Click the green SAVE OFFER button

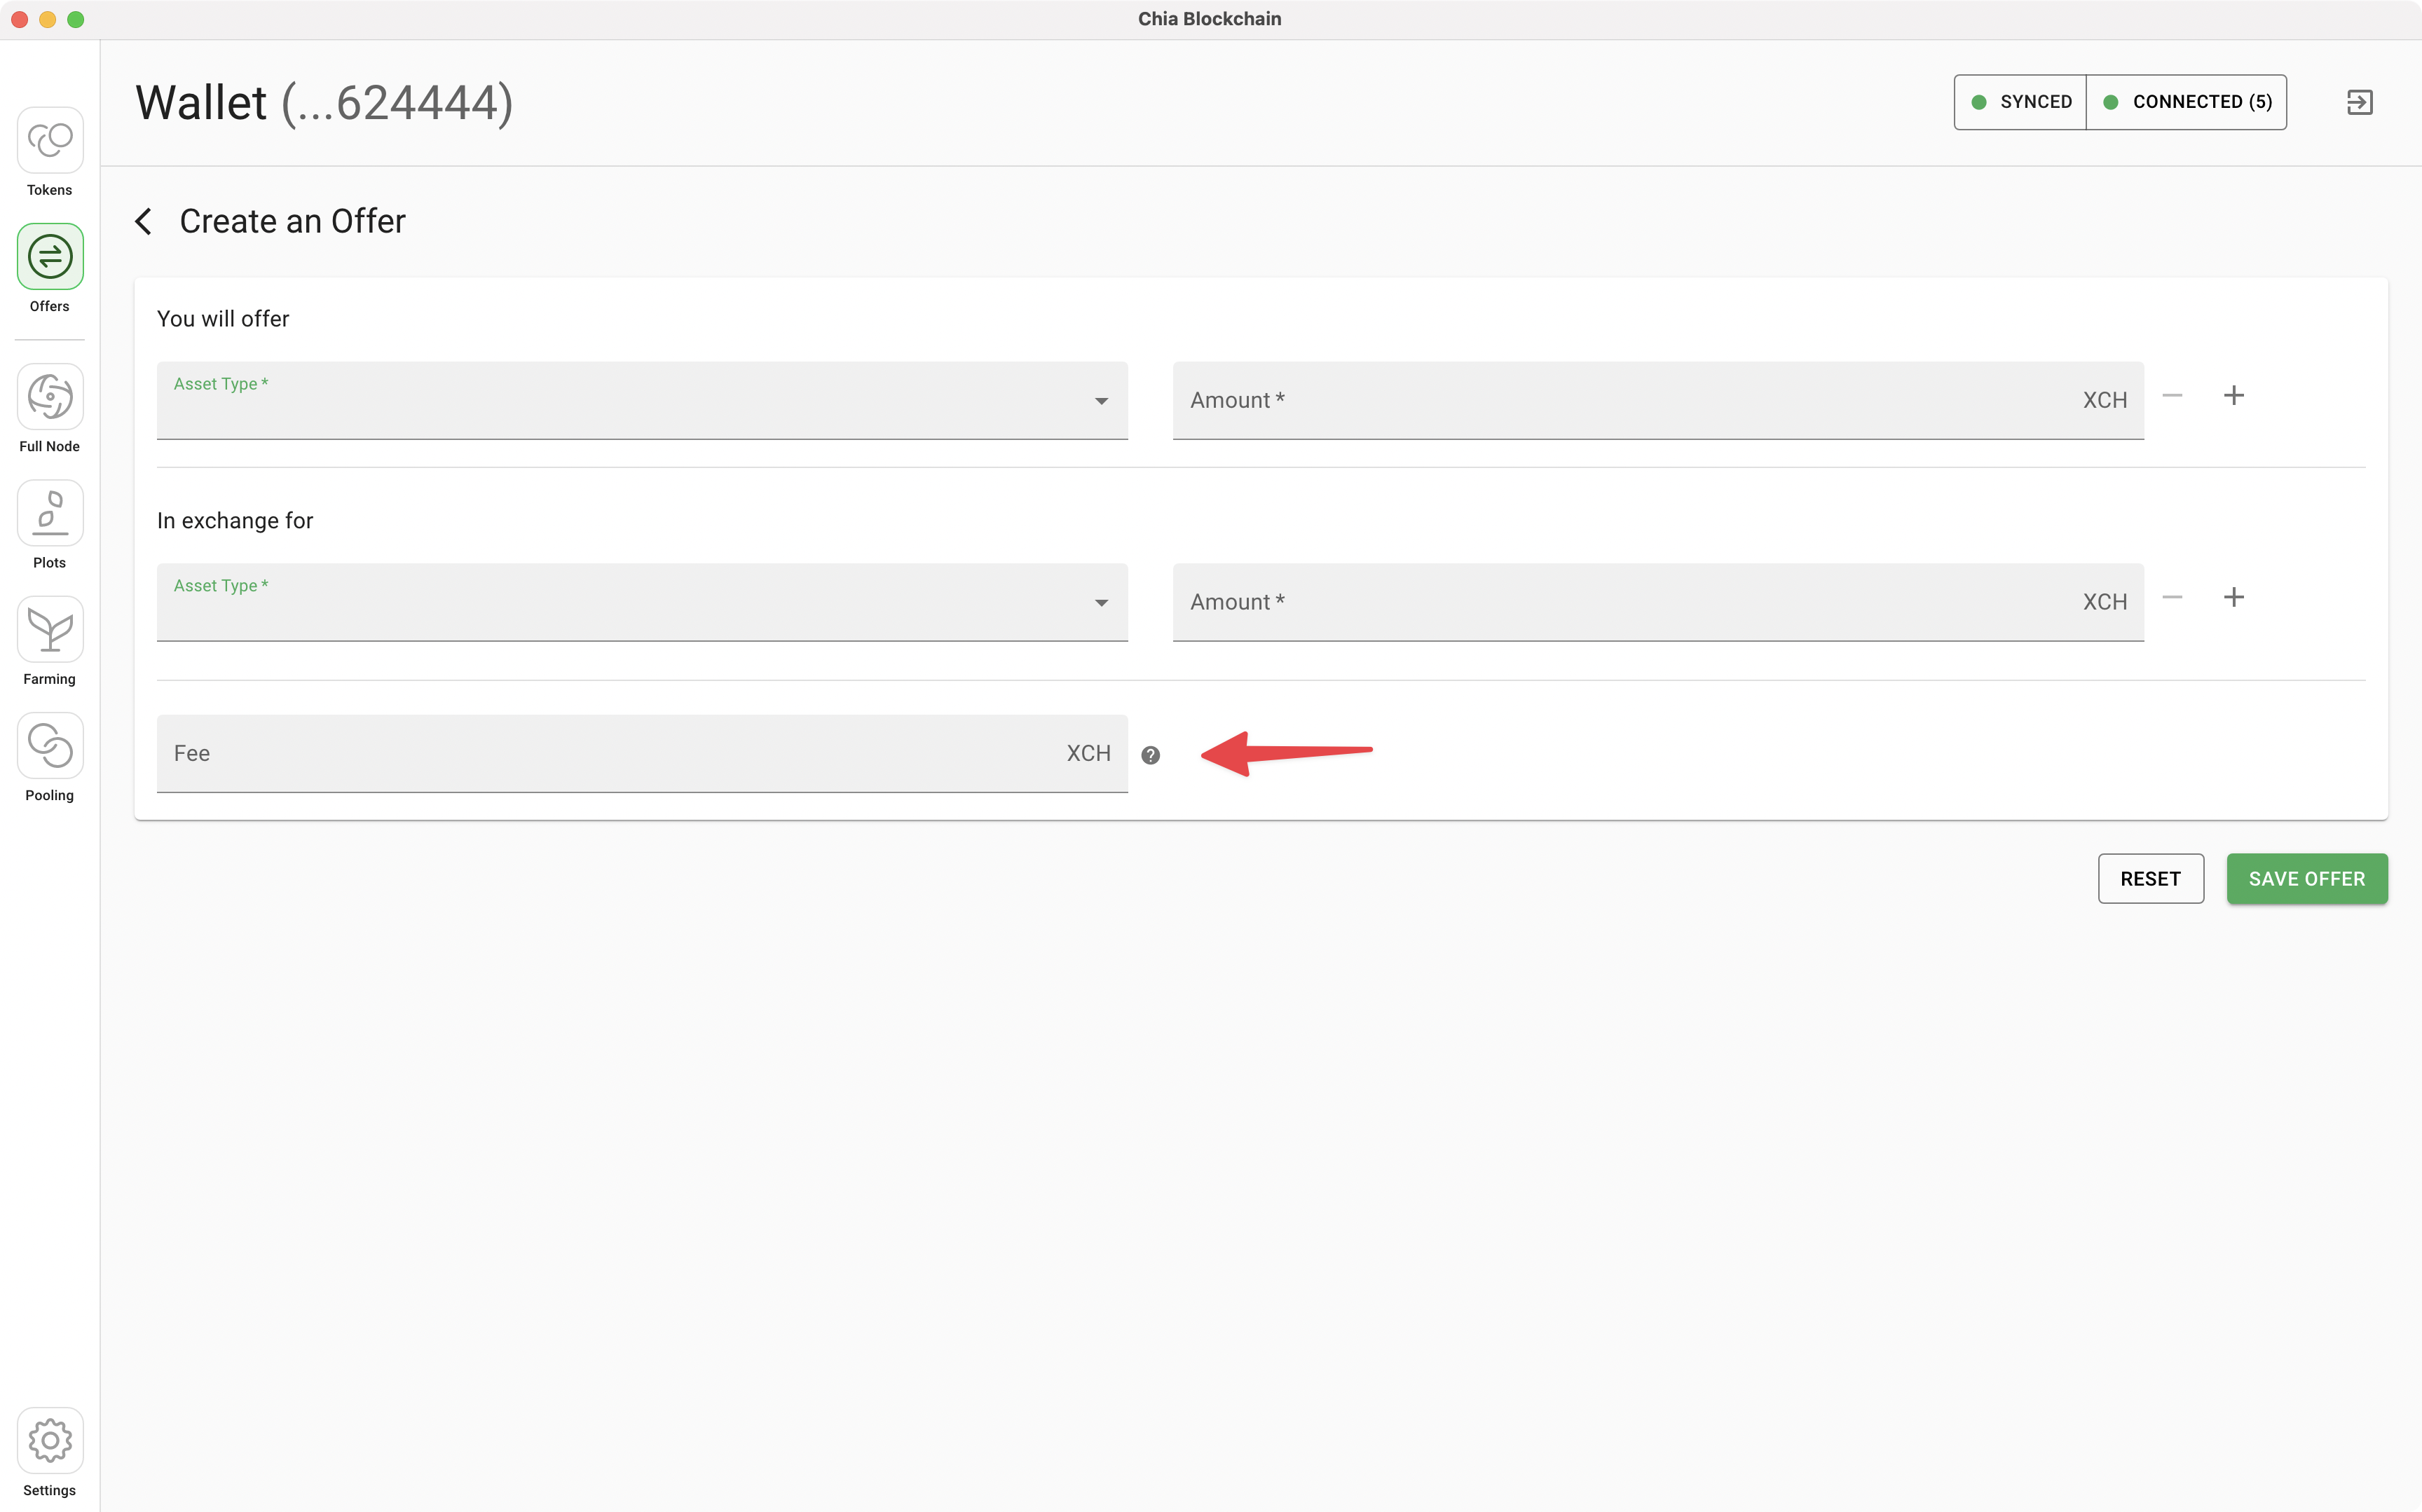(2306, 879)
